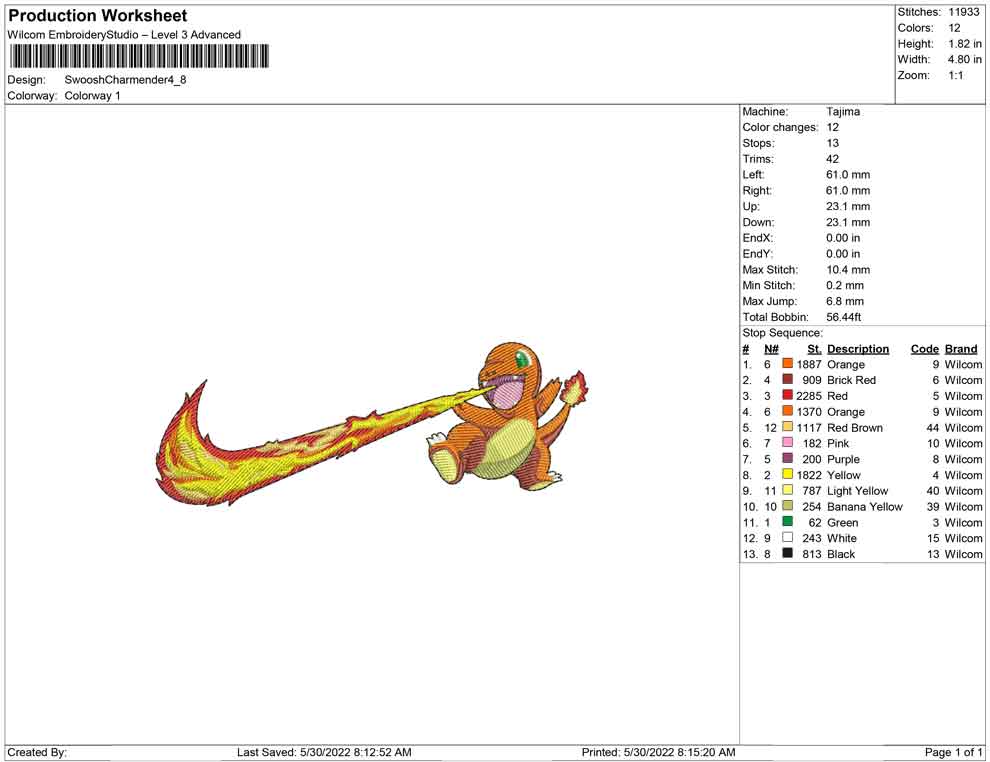Click the SwooshCharmender4_8 design name
990x762 pixels.
[x=125, y=80]
